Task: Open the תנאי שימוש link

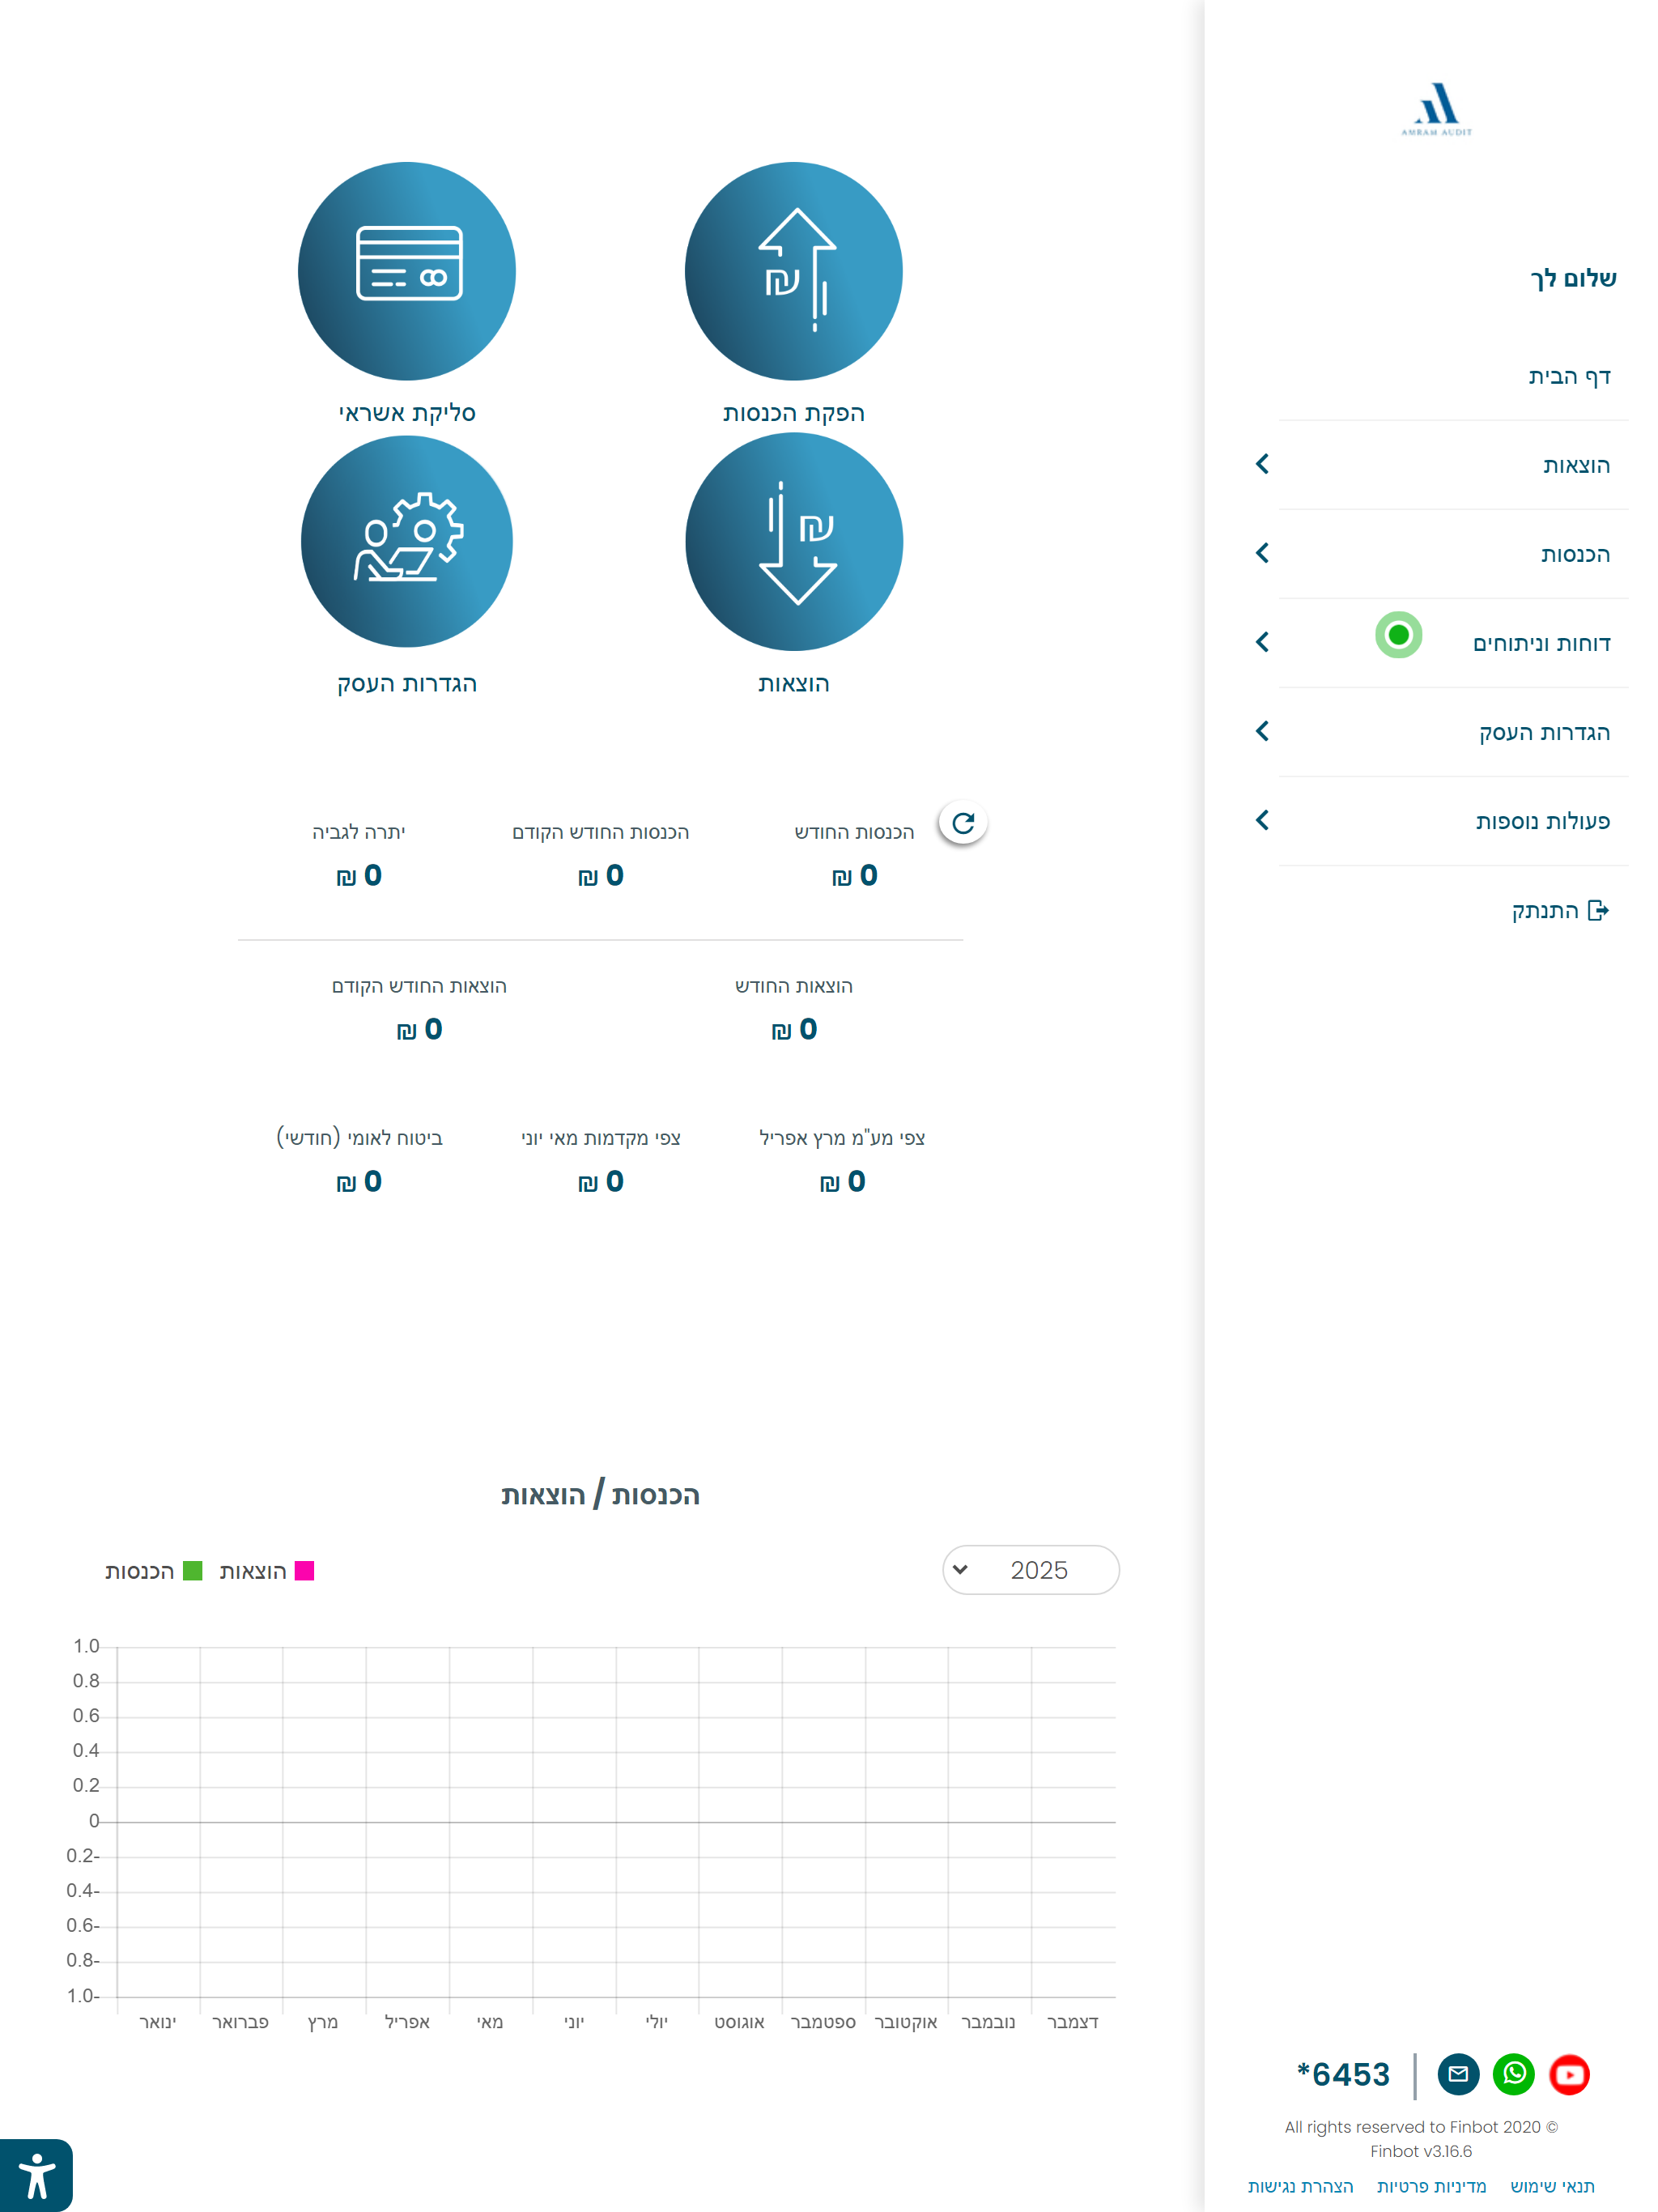Action: (1552, 2186)
